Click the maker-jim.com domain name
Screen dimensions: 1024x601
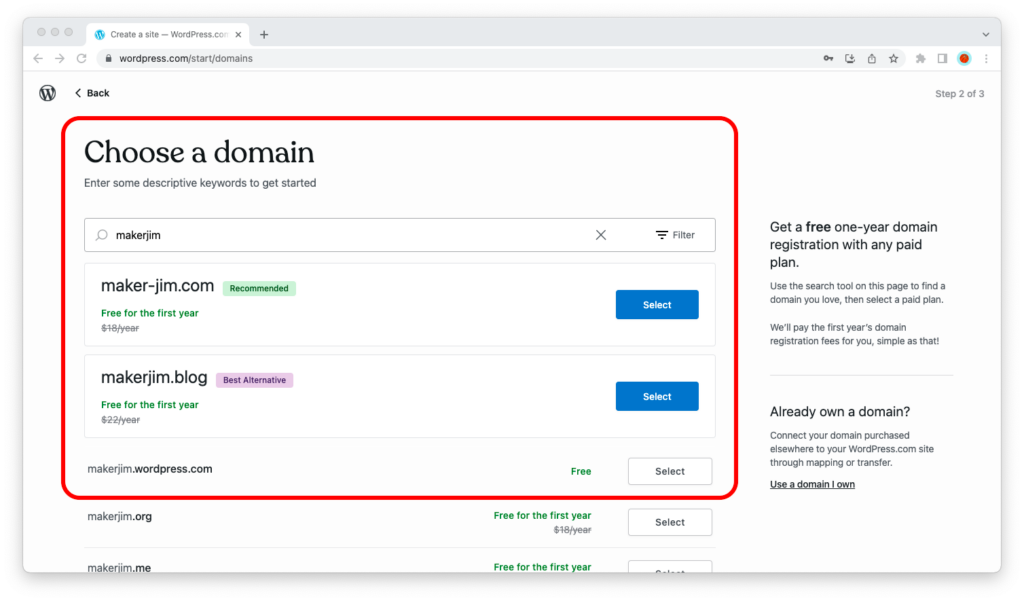tap(157, 286)
